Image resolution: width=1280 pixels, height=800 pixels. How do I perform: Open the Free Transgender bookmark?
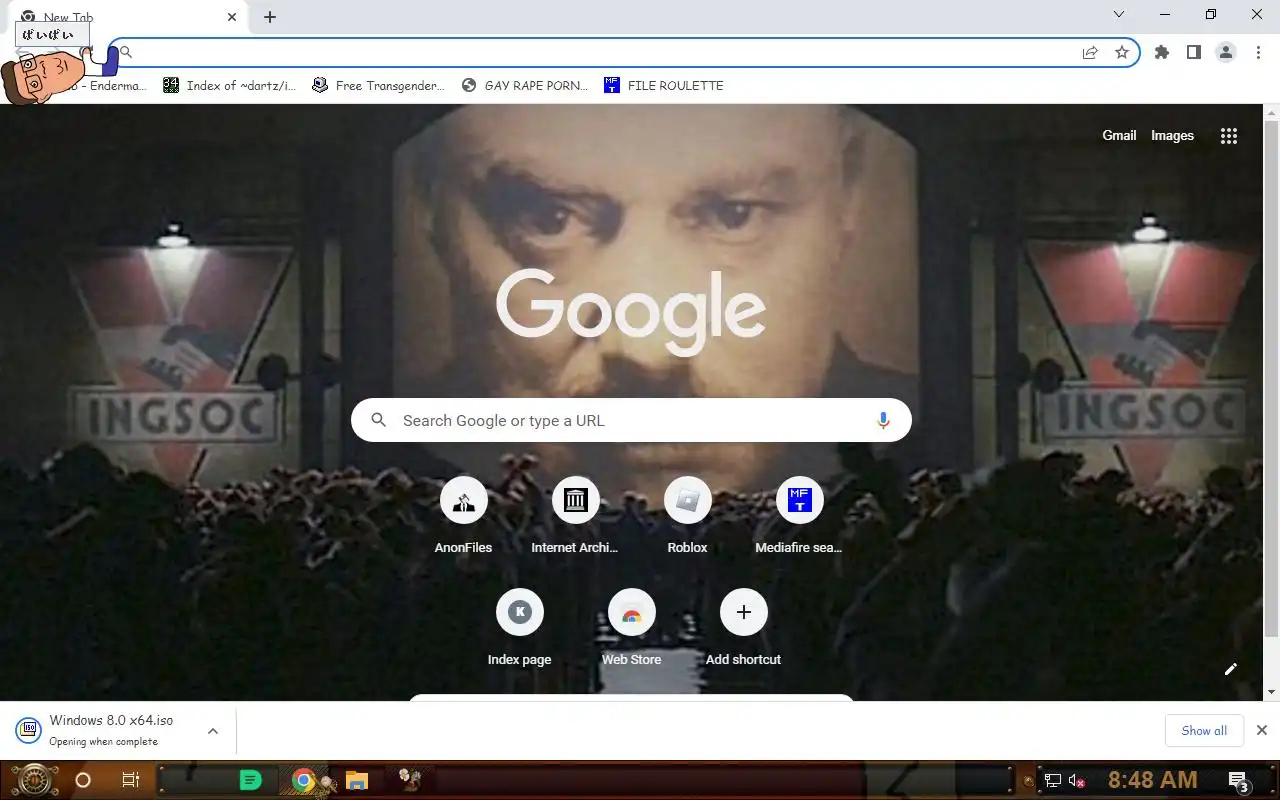pyautogui.click(x=378, y=86)
